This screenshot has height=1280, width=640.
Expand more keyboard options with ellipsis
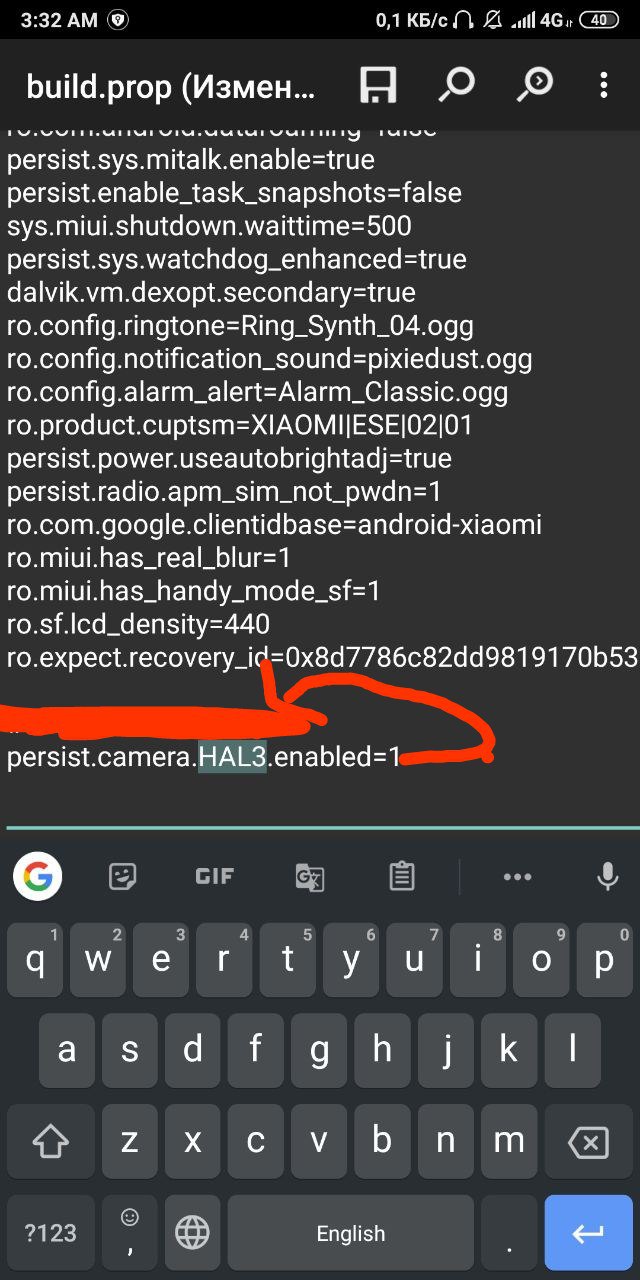(x=517, y=877)
